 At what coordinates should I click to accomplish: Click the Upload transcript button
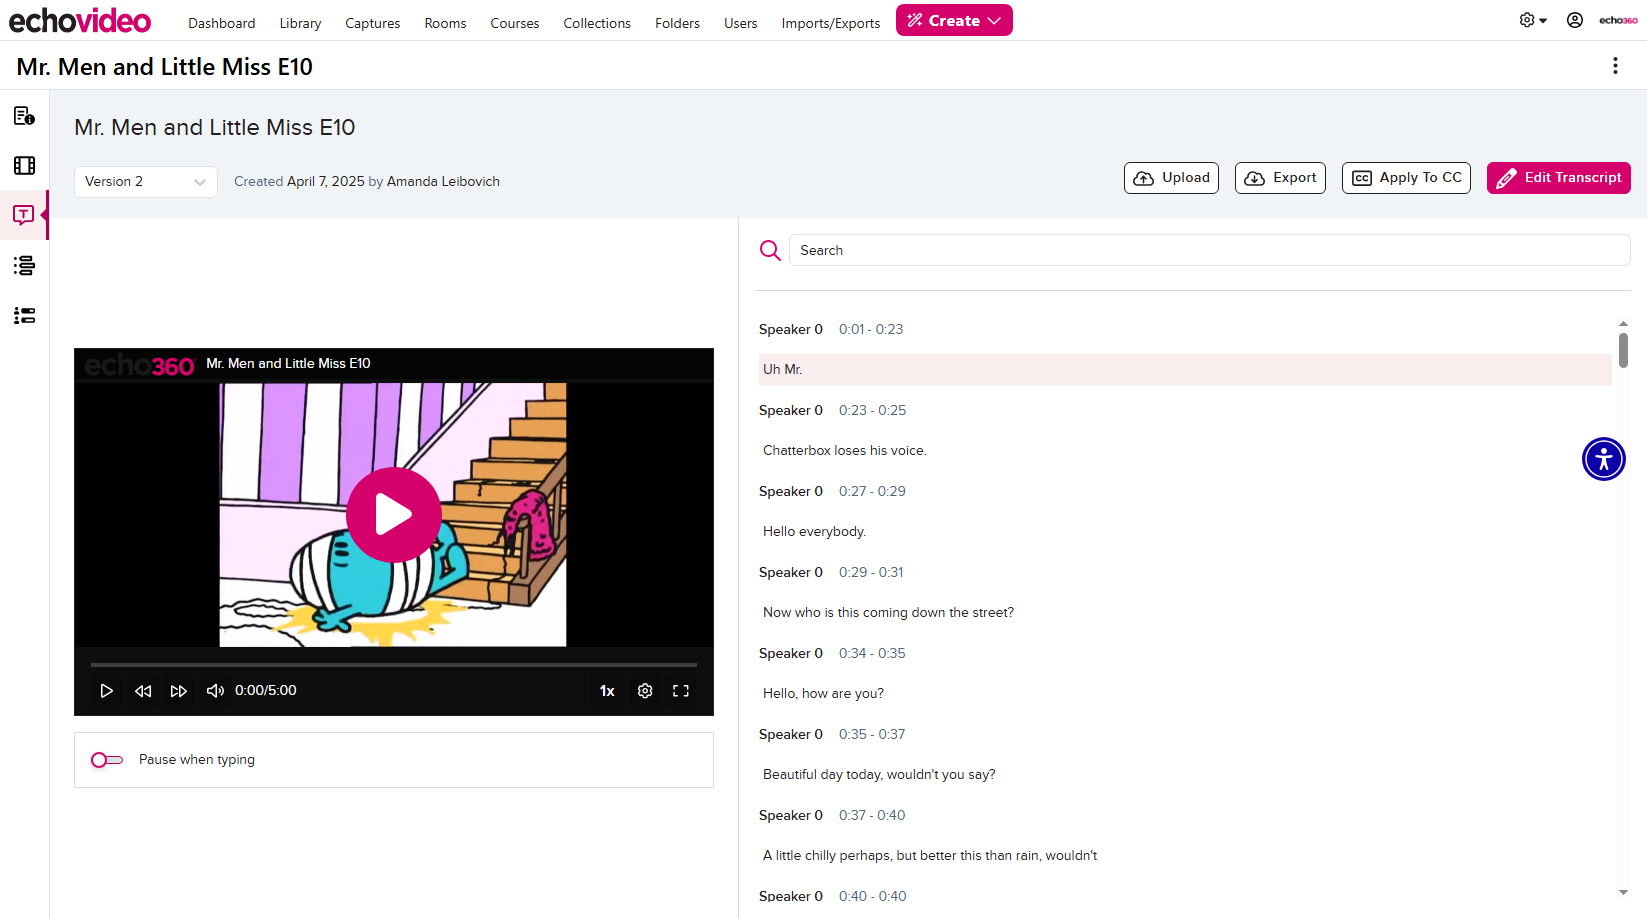point(1171,178)
